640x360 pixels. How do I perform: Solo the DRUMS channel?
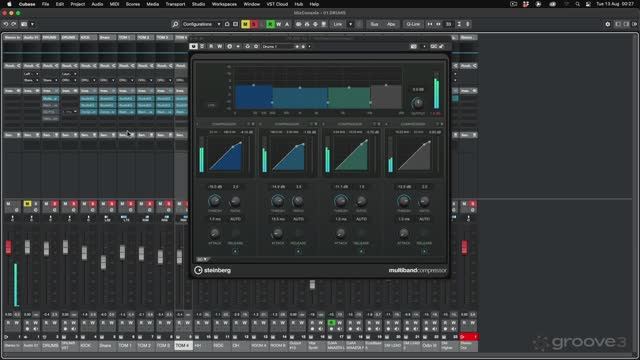click(55, 204)
